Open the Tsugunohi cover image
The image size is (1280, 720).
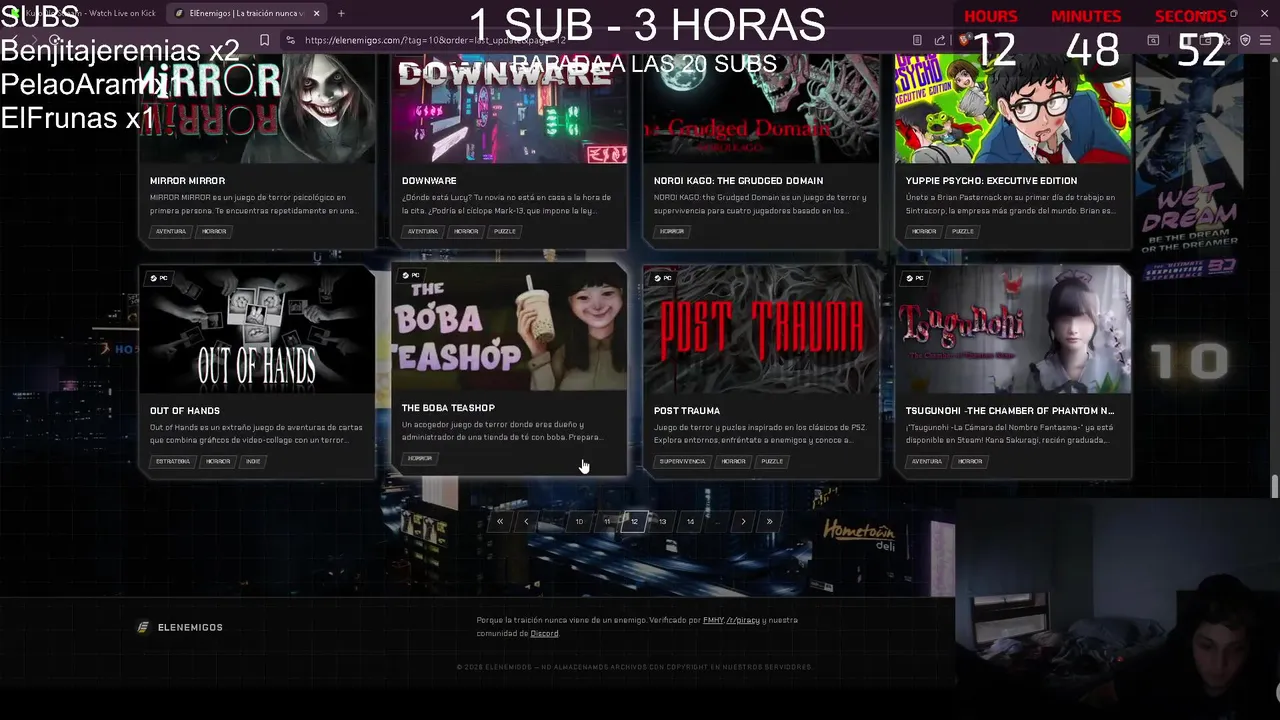1013,329
